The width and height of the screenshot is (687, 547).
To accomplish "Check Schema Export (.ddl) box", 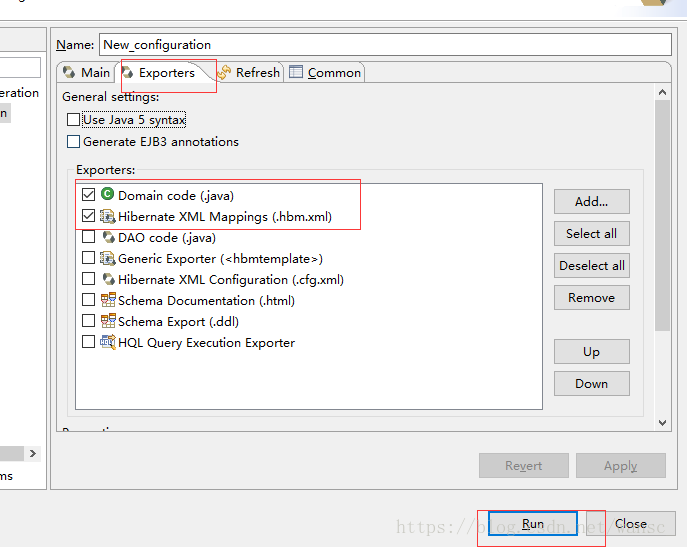I will click(89, 321).
